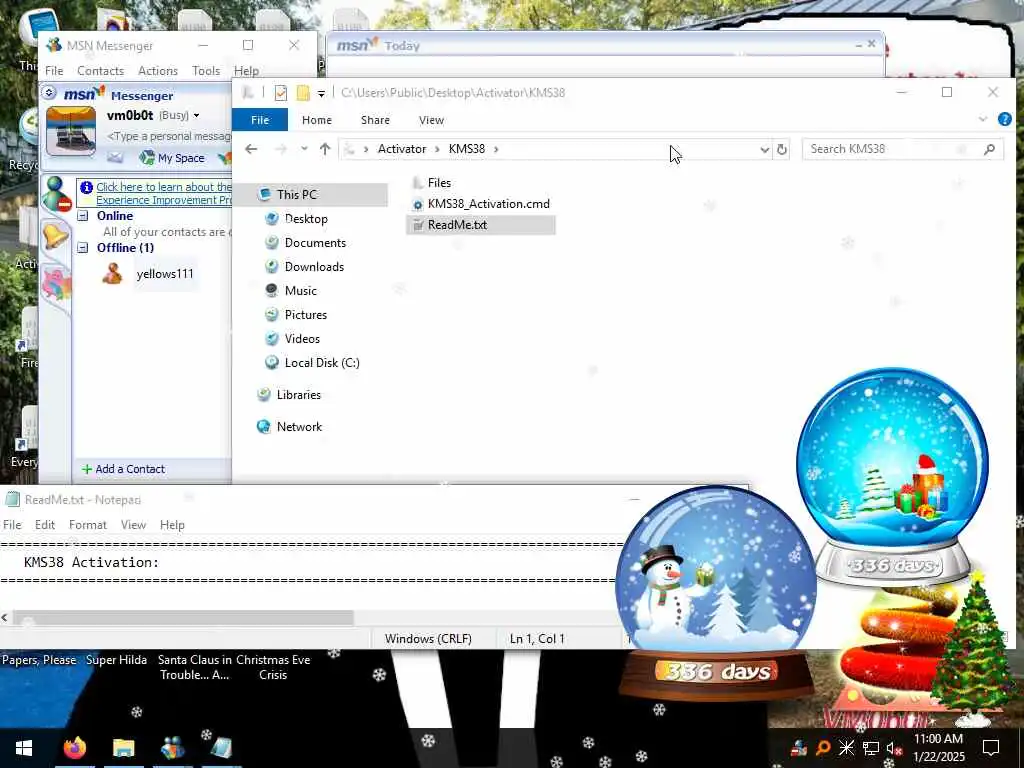The image size is (1024, 768).
Task: Launch Firefox from the taskbar
Action: [x=74, y=748]
